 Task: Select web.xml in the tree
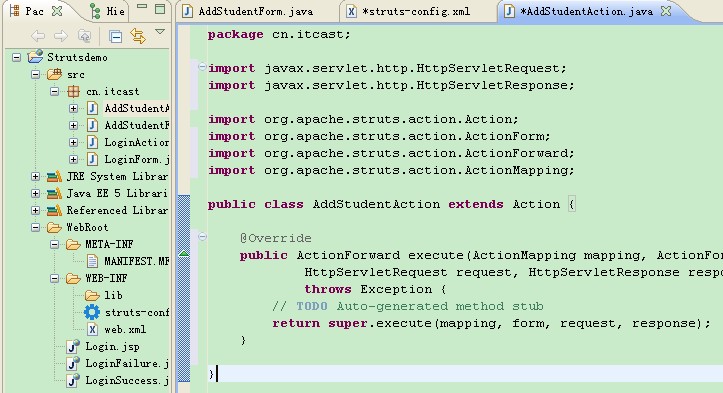(x=125, y=330)
